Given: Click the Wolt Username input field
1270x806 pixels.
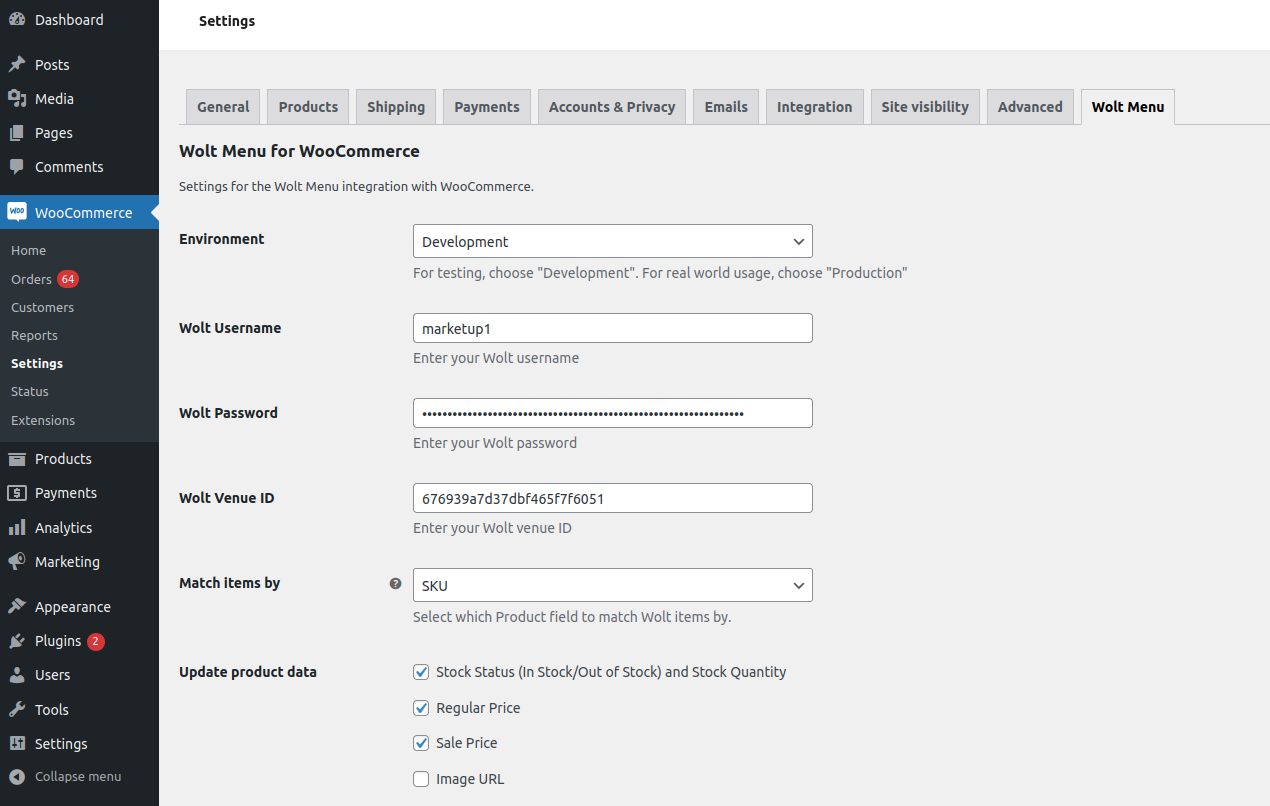Looking at the screenshot, I should 613,328.
